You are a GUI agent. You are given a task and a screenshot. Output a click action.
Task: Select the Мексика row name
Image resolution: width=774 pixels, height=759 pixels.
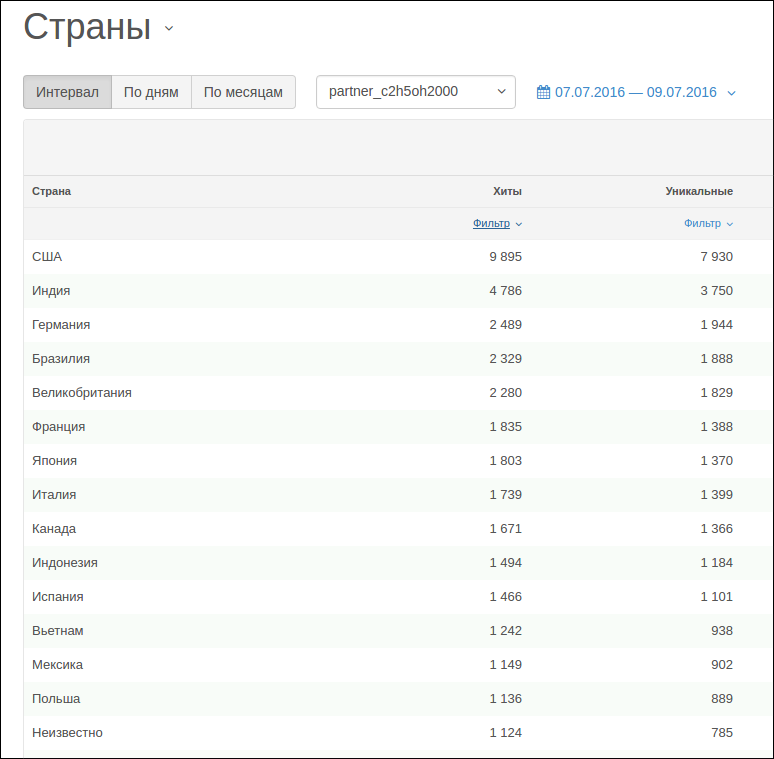point(57,665)
